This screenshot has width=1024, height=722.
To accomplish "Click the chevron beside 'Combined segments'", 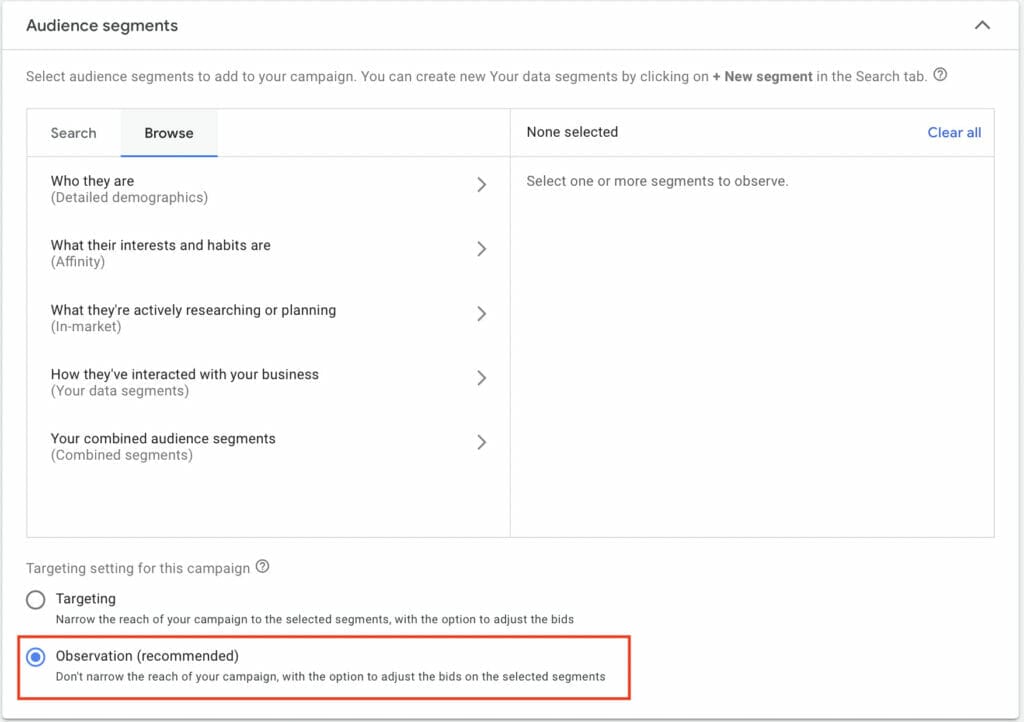I will point(482,442).
